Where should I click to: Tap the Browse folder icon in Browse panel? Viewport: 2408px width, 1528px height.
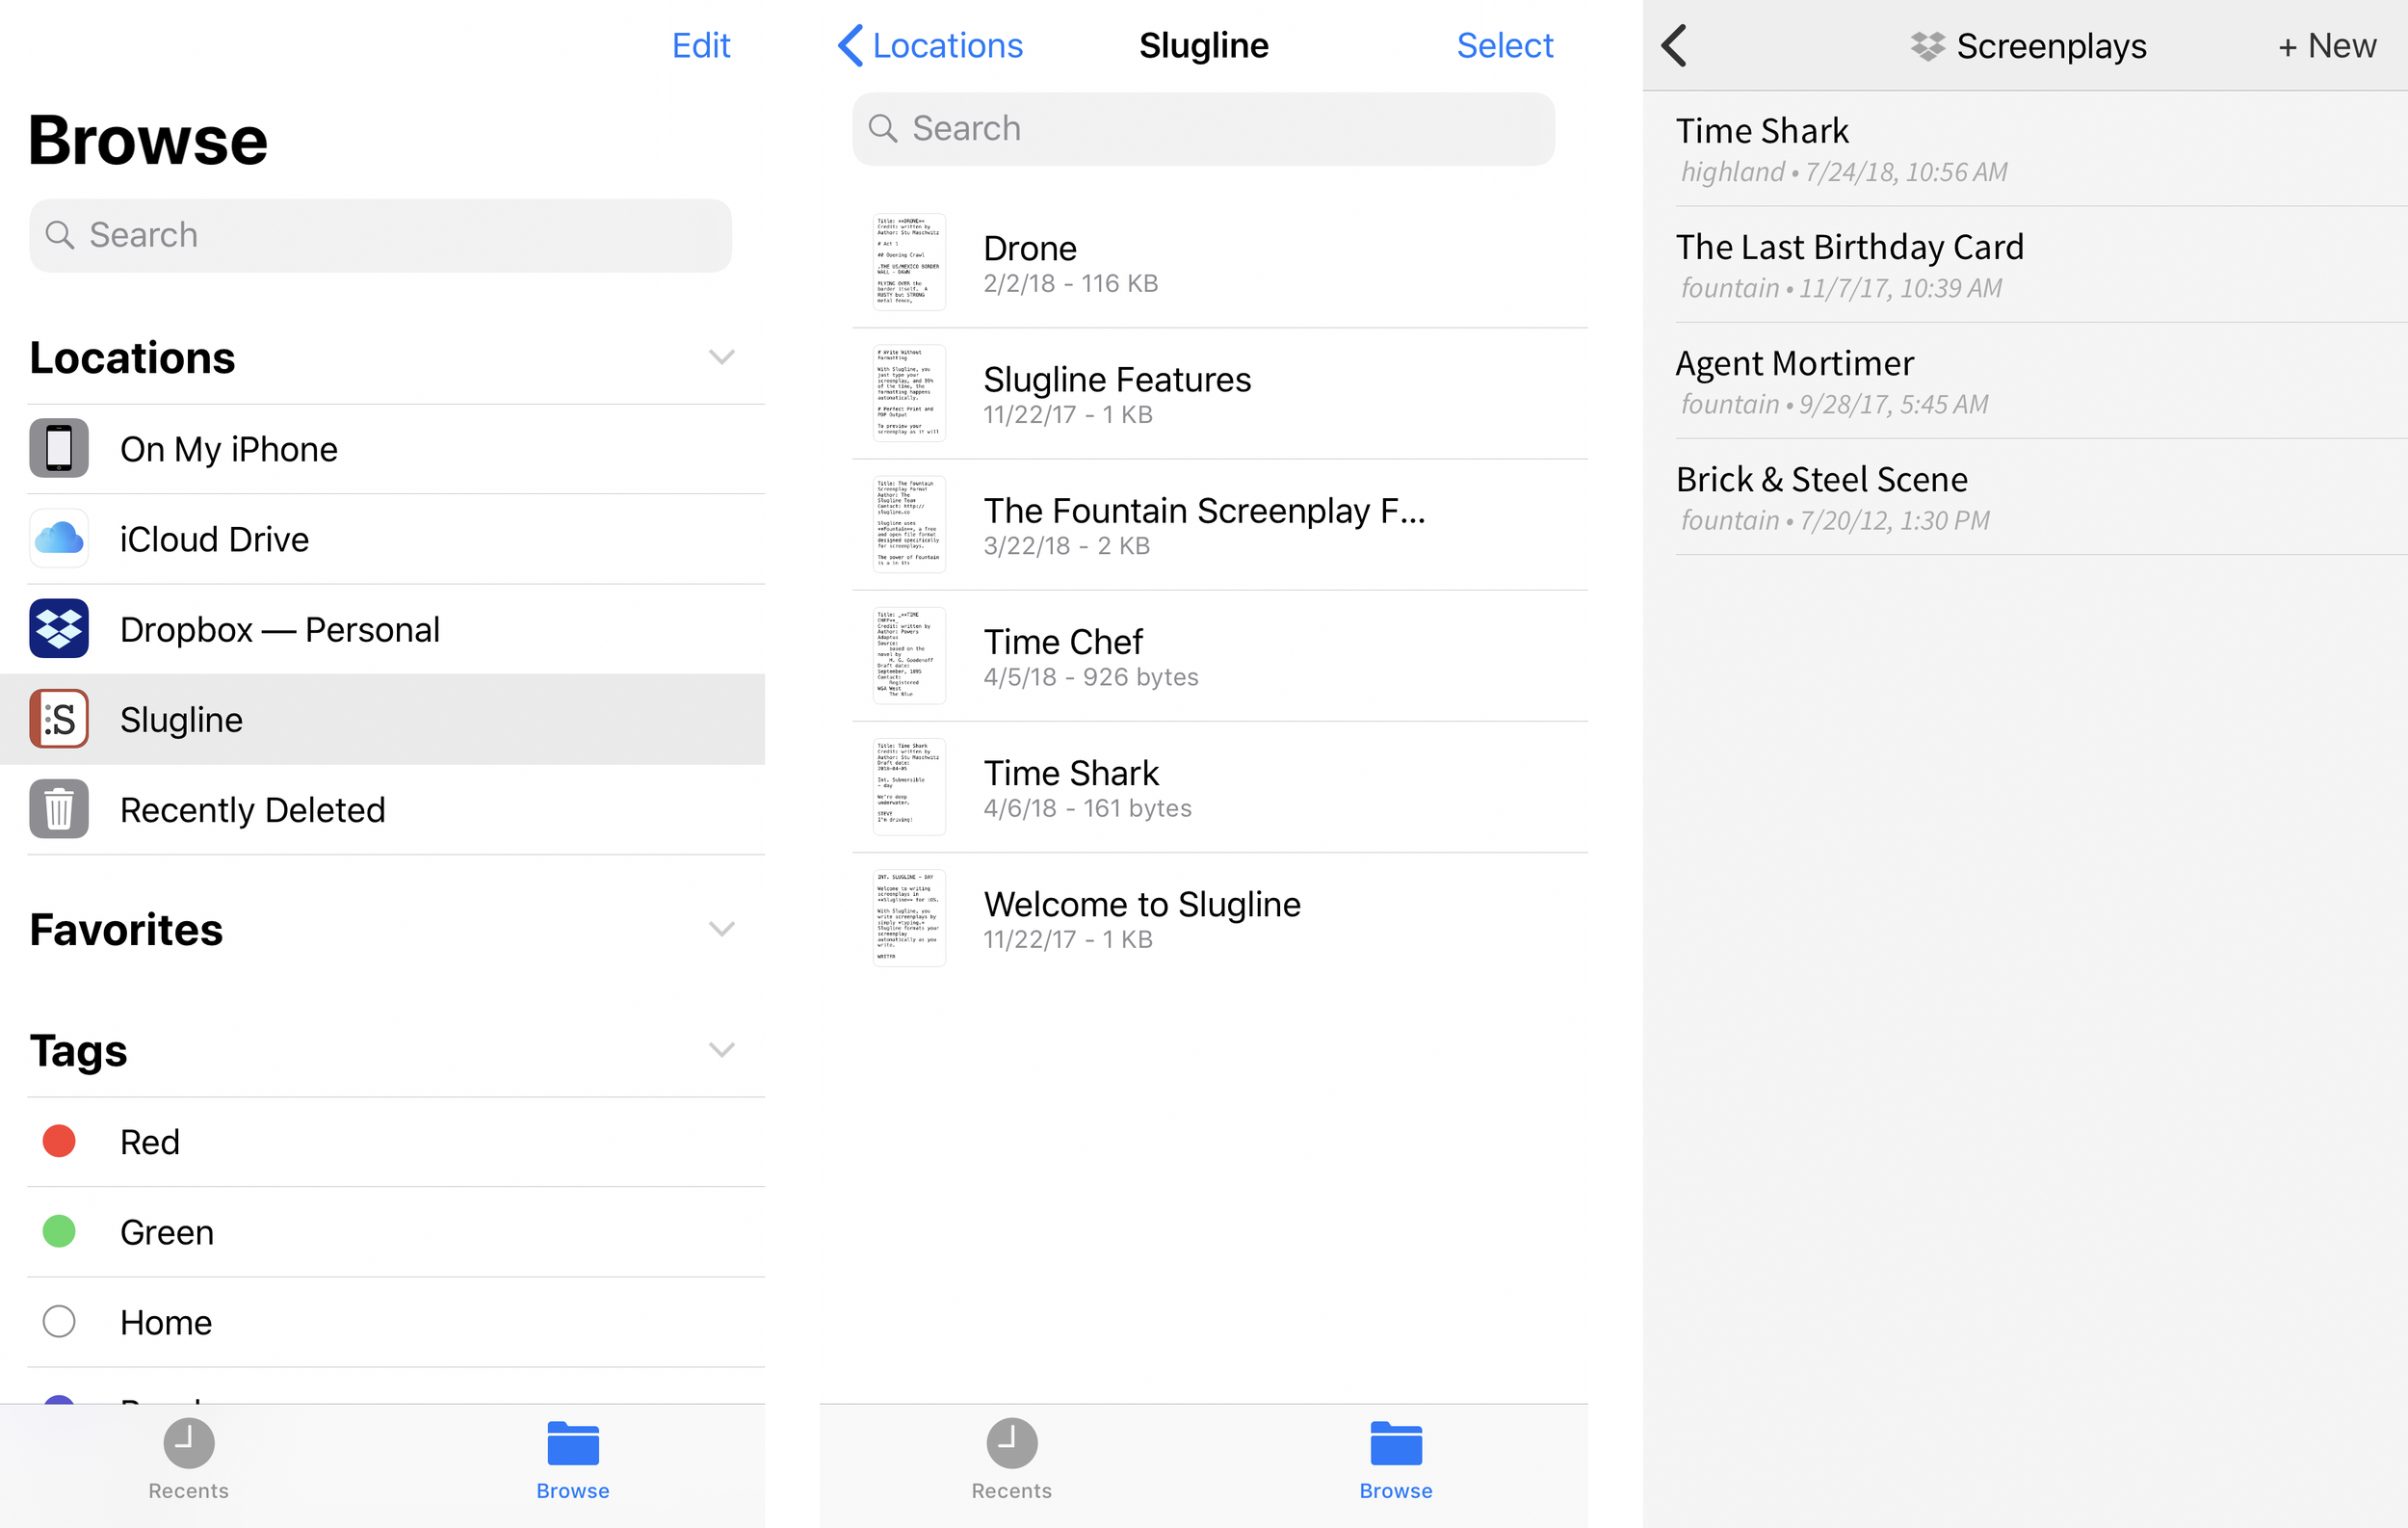[x=573, y=1443]
